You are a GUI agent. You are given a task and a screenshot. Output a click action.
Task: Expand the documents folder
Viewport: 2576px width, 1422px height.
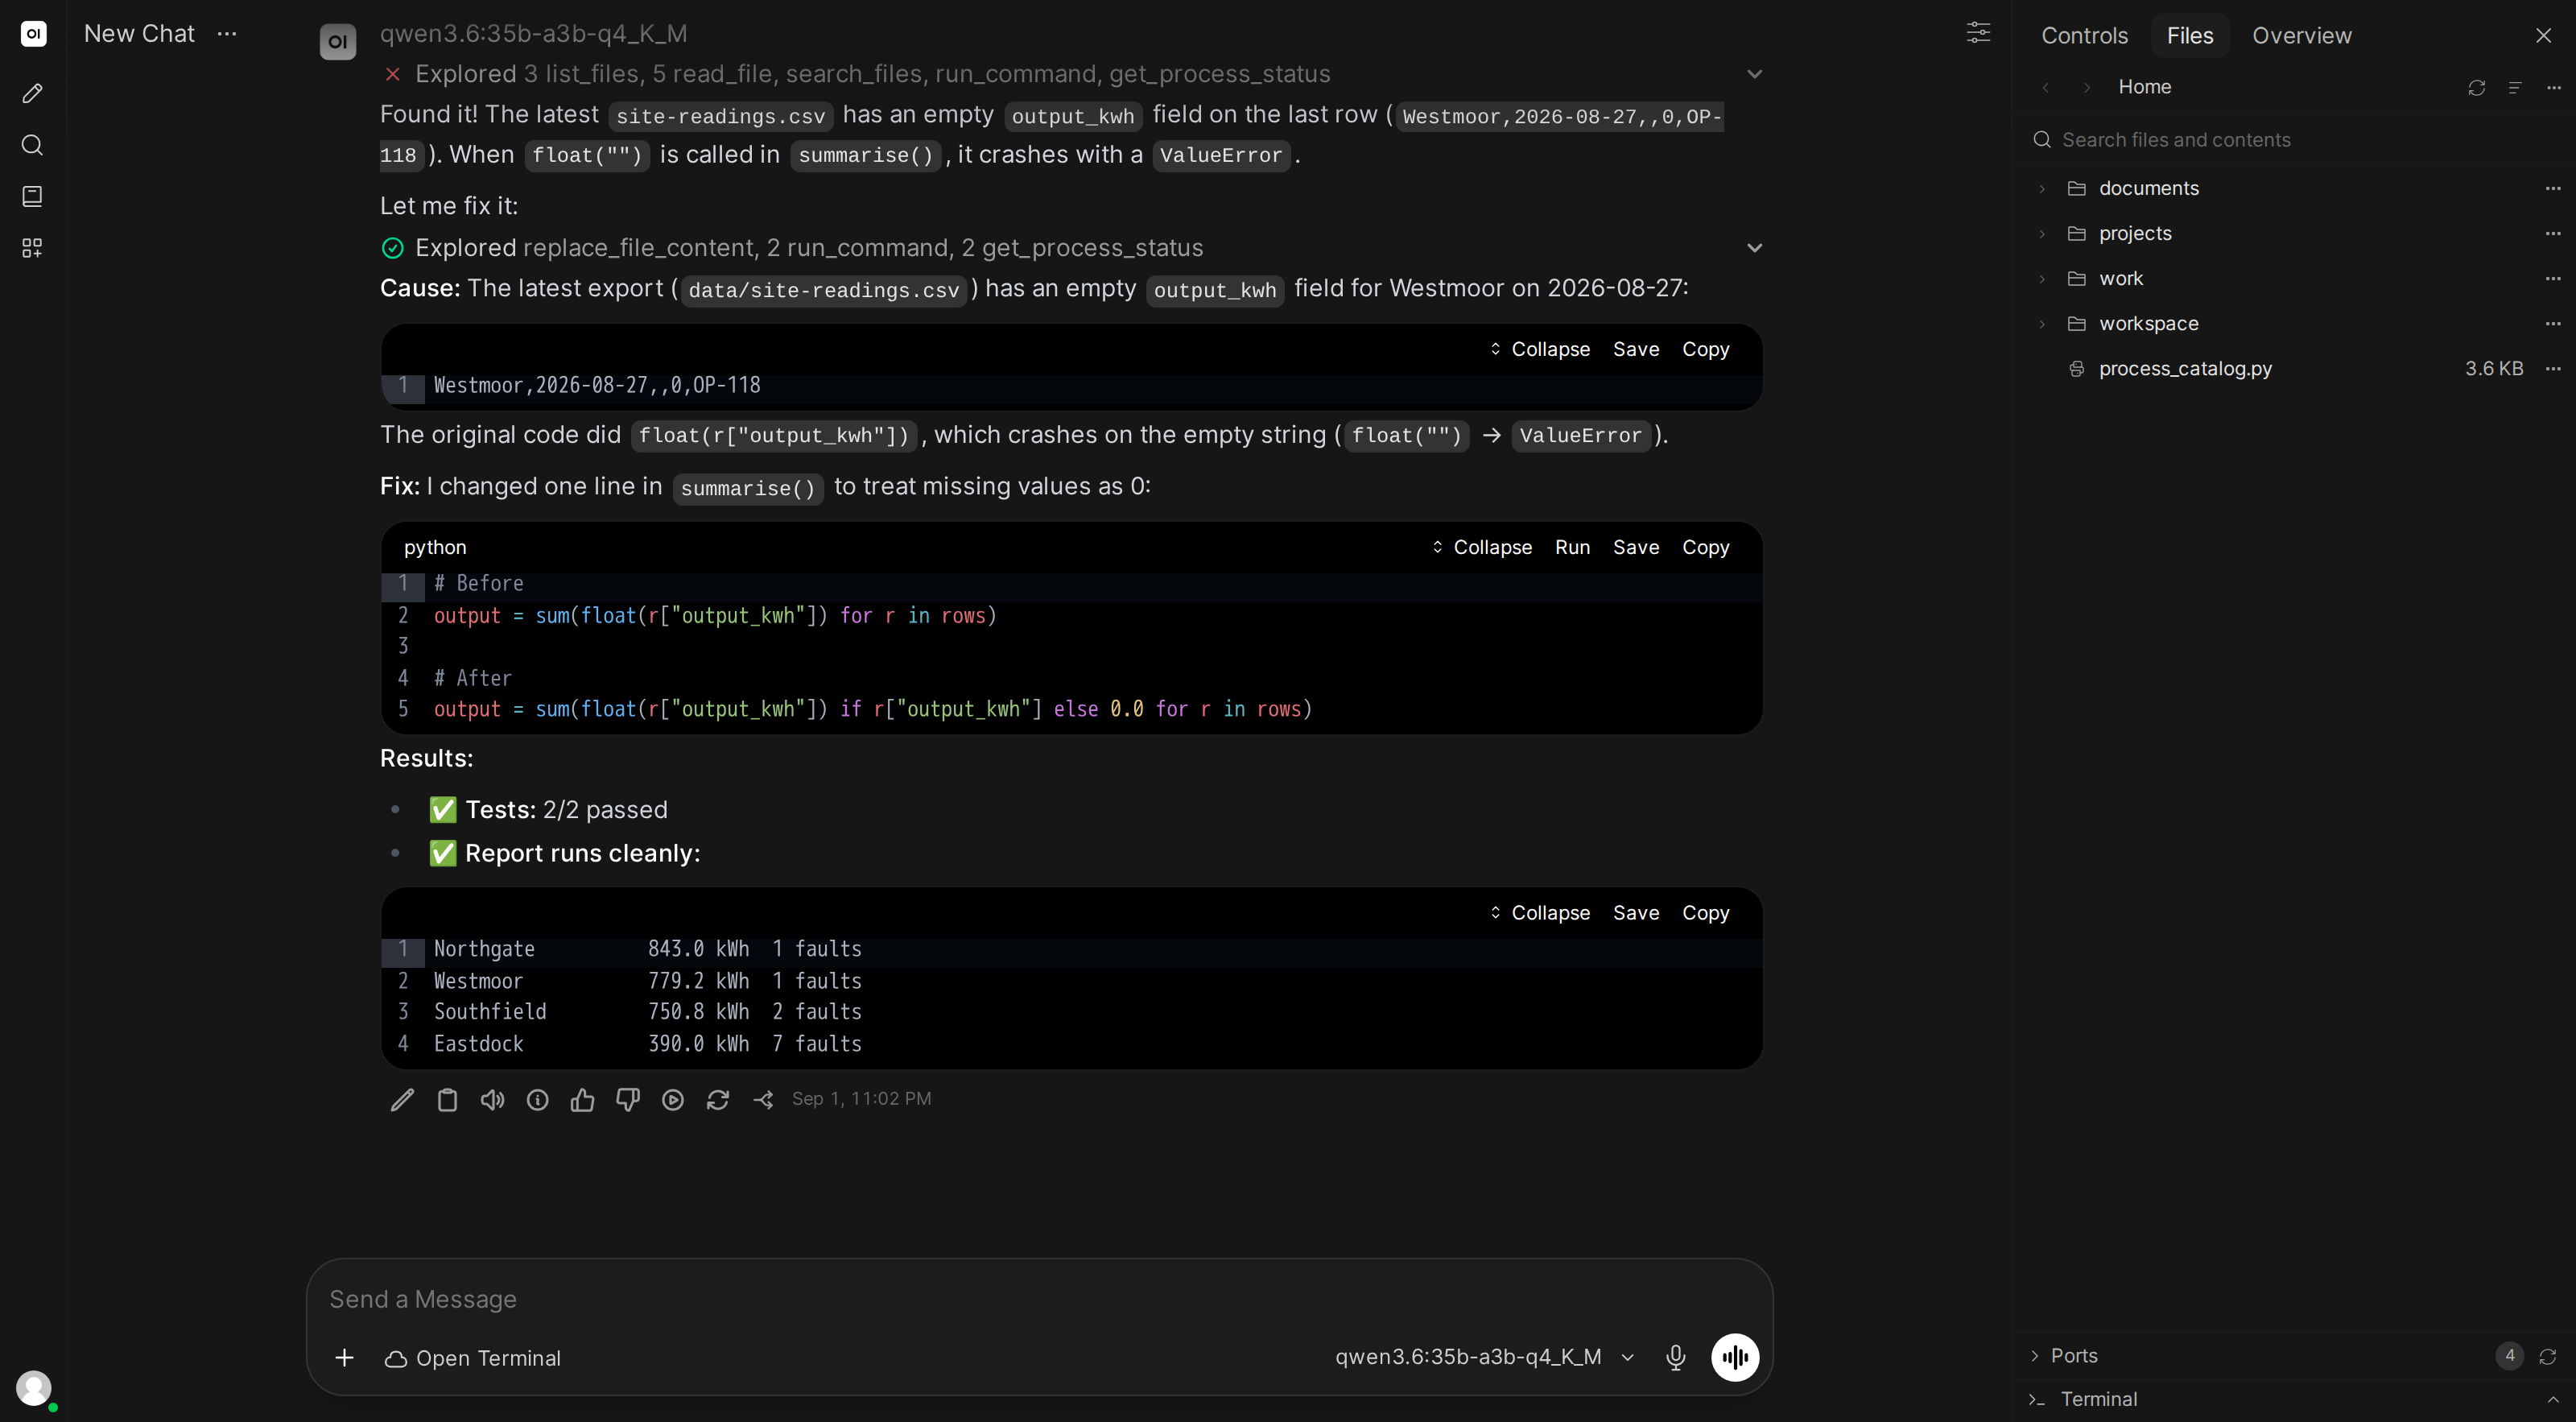coord(2041,188)
